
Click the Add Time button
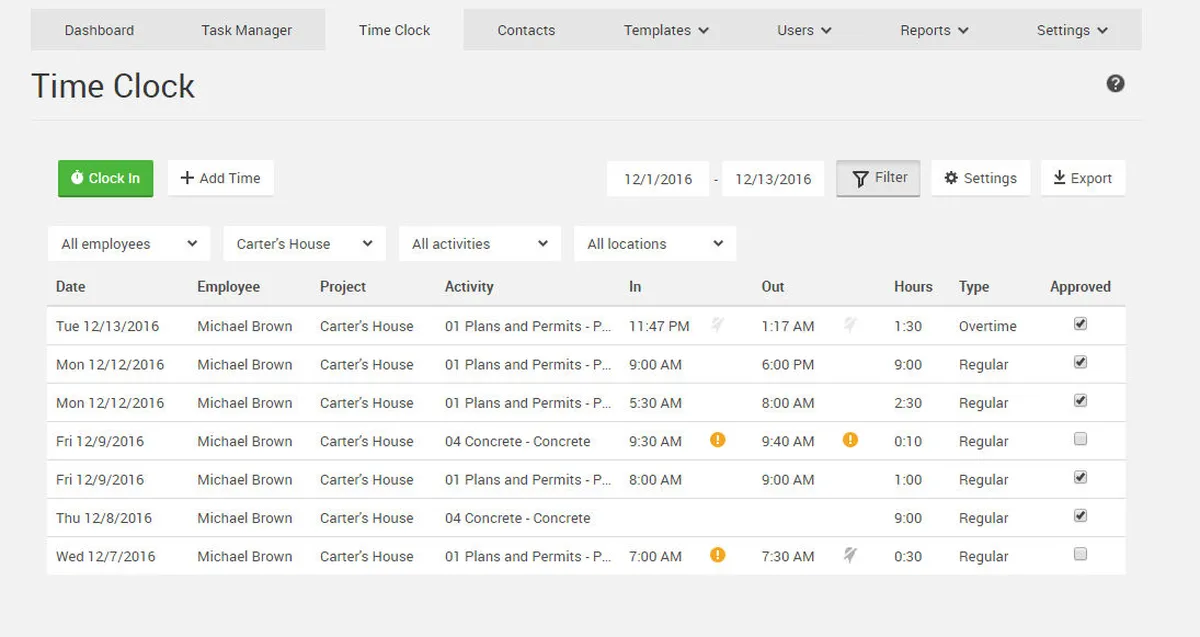(x=220, y=178)
